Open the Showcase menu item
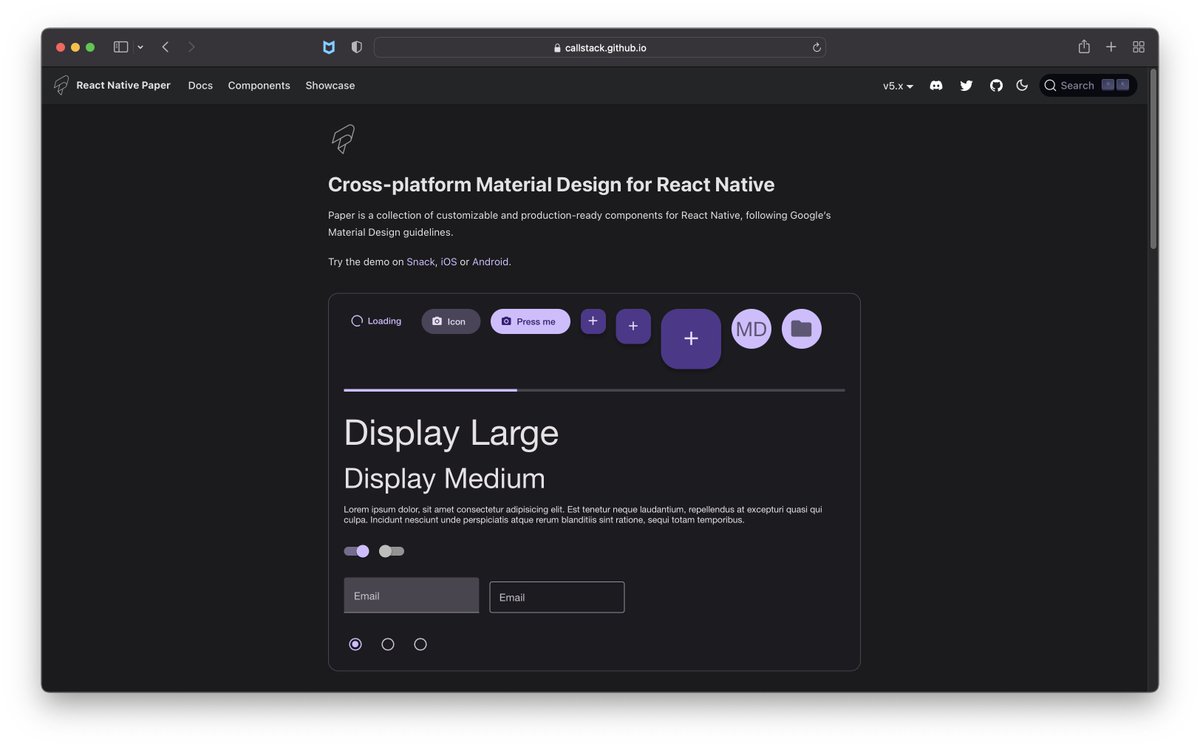This screenshot has height=747, width=1200. [x=330, y=86]
